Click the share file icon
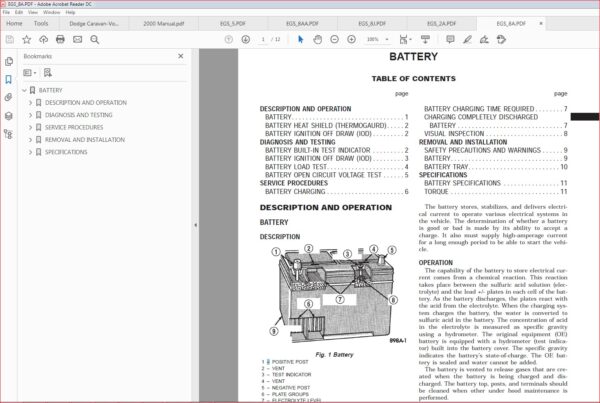 [x=501, y=39]
